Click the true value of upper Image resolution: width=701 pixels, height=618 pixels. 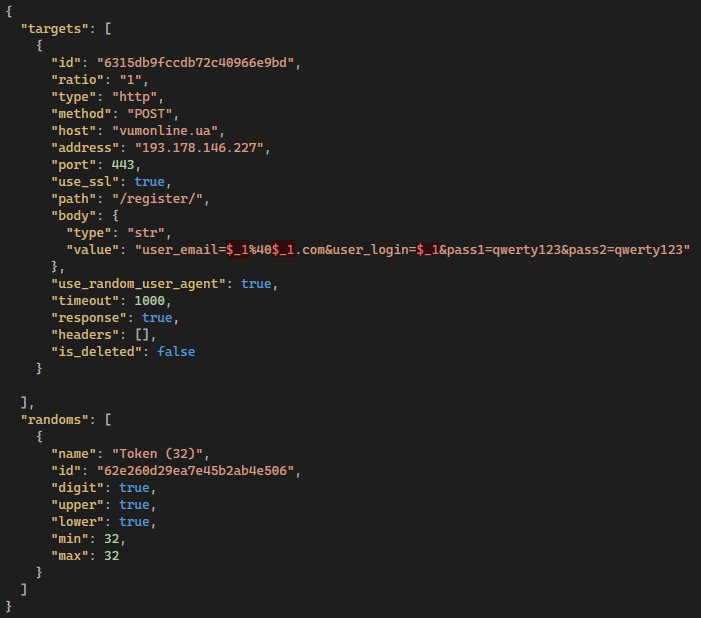pyautogui.click(x=135, y=504)
